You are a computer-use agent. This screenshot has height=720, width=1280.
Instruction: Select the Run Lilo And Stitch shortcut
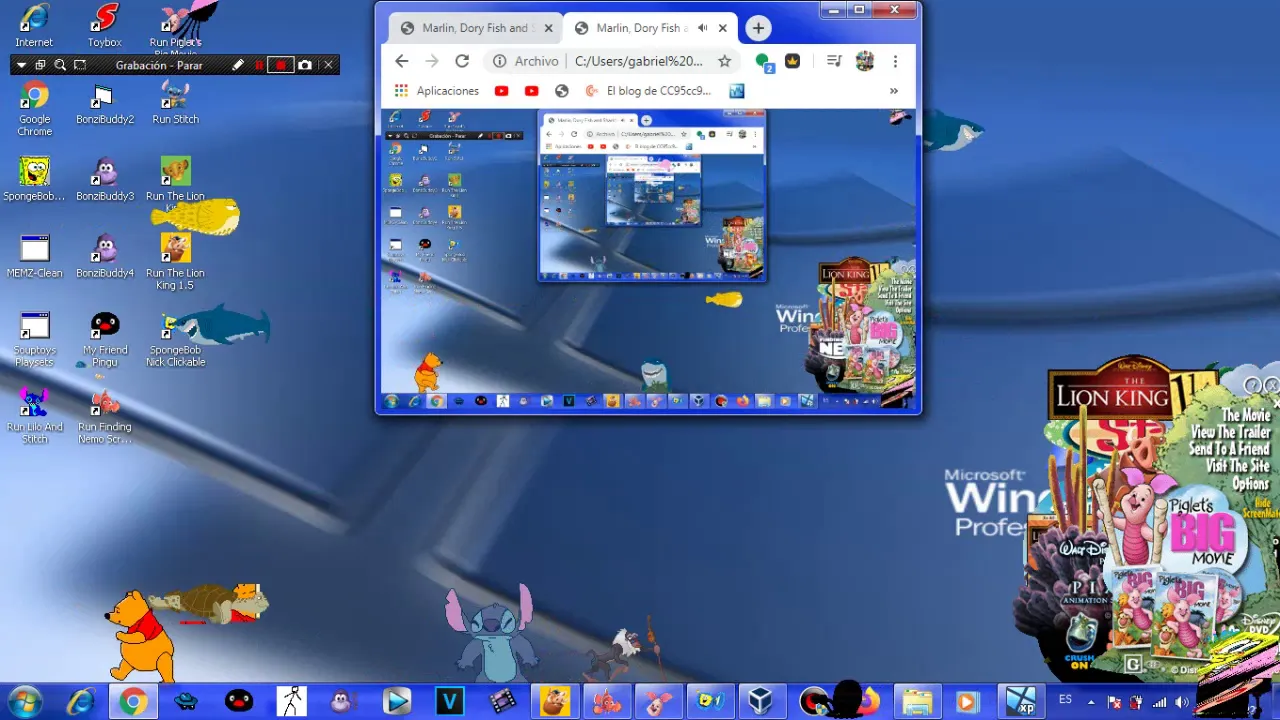(34, 417)
